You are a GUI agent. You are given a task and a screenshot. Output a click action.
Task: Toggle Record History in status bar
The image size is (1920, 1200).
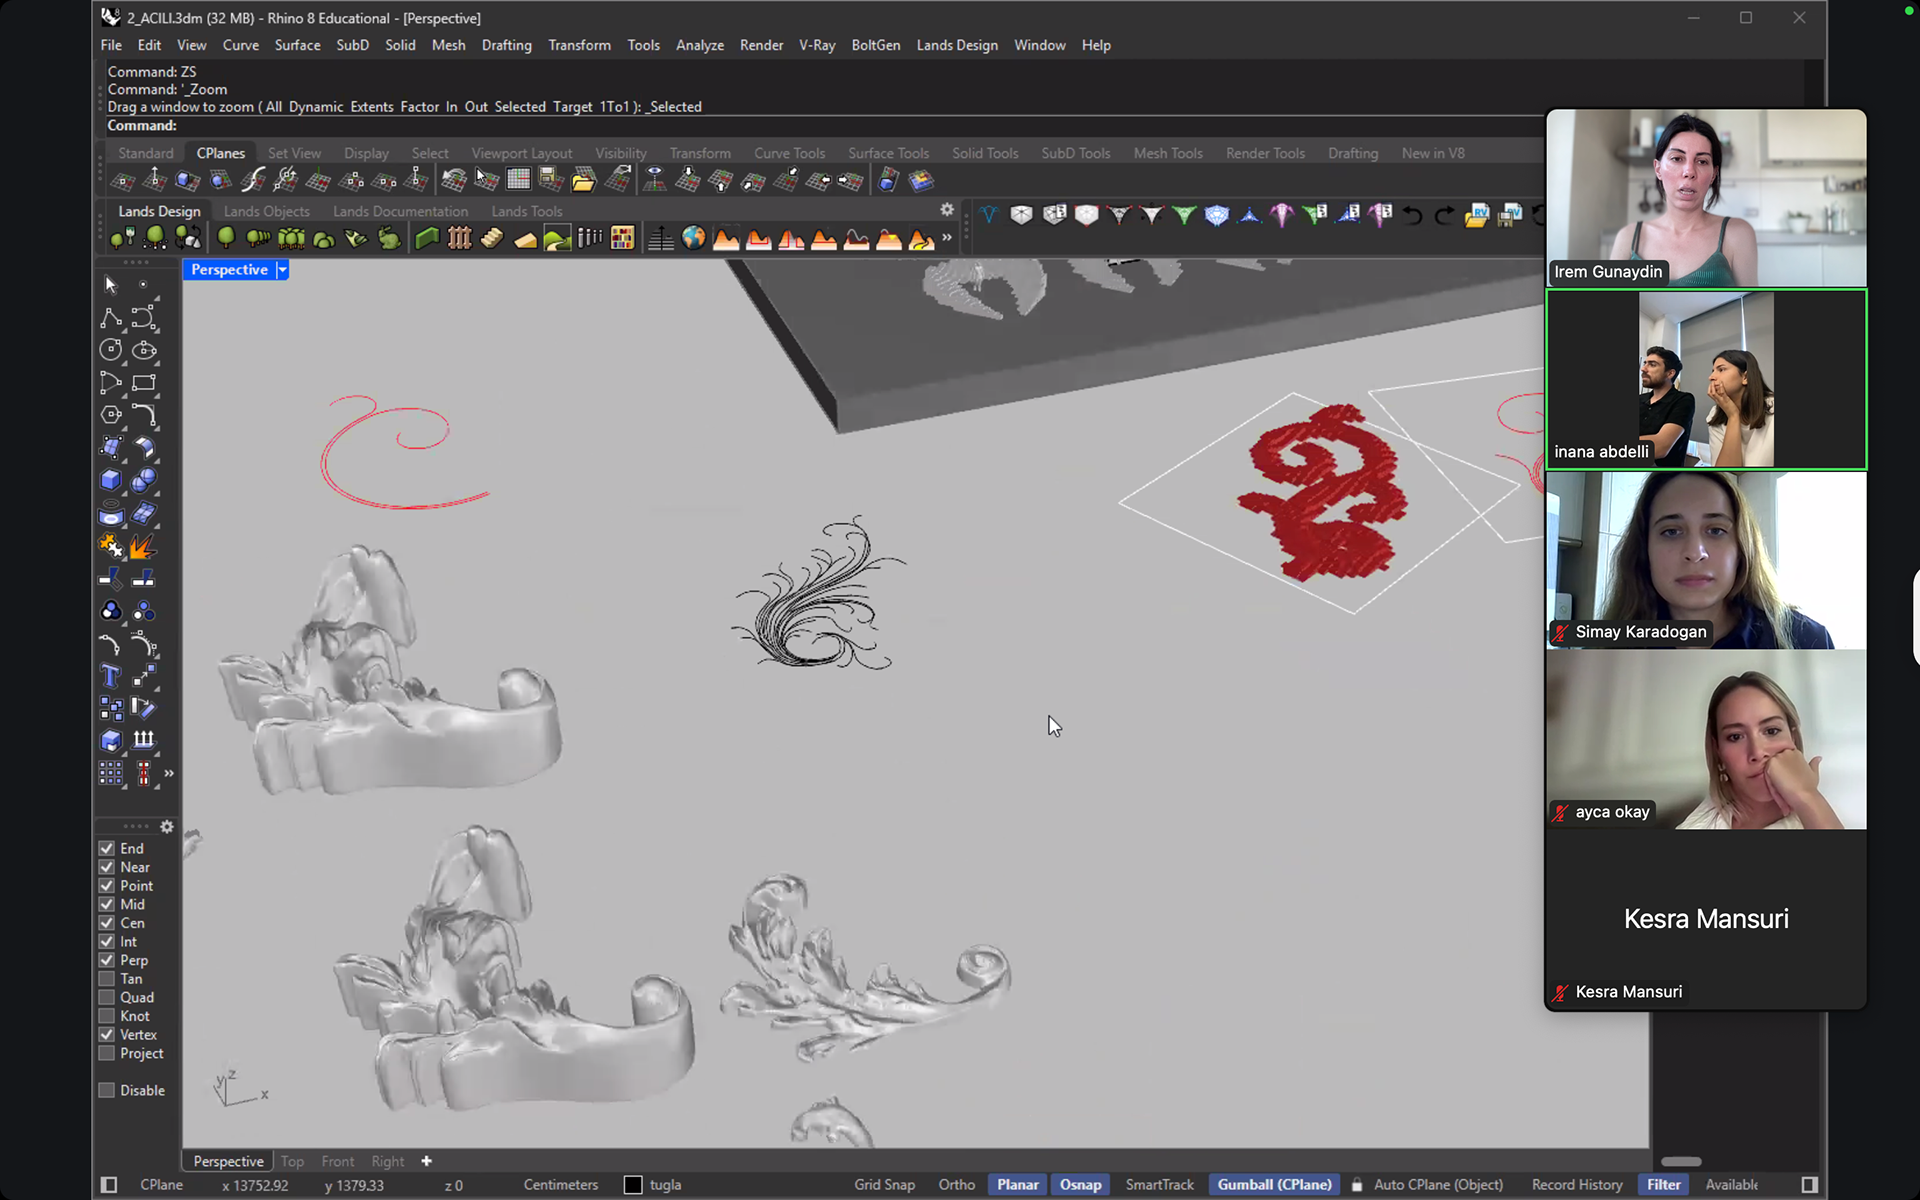coord(1577,1185)
